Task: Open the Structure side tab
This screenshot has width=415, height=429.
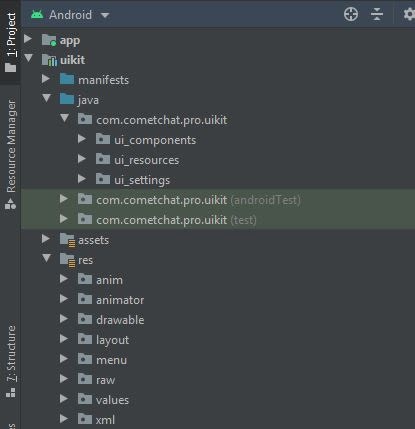Action: [x=11, y=361]
